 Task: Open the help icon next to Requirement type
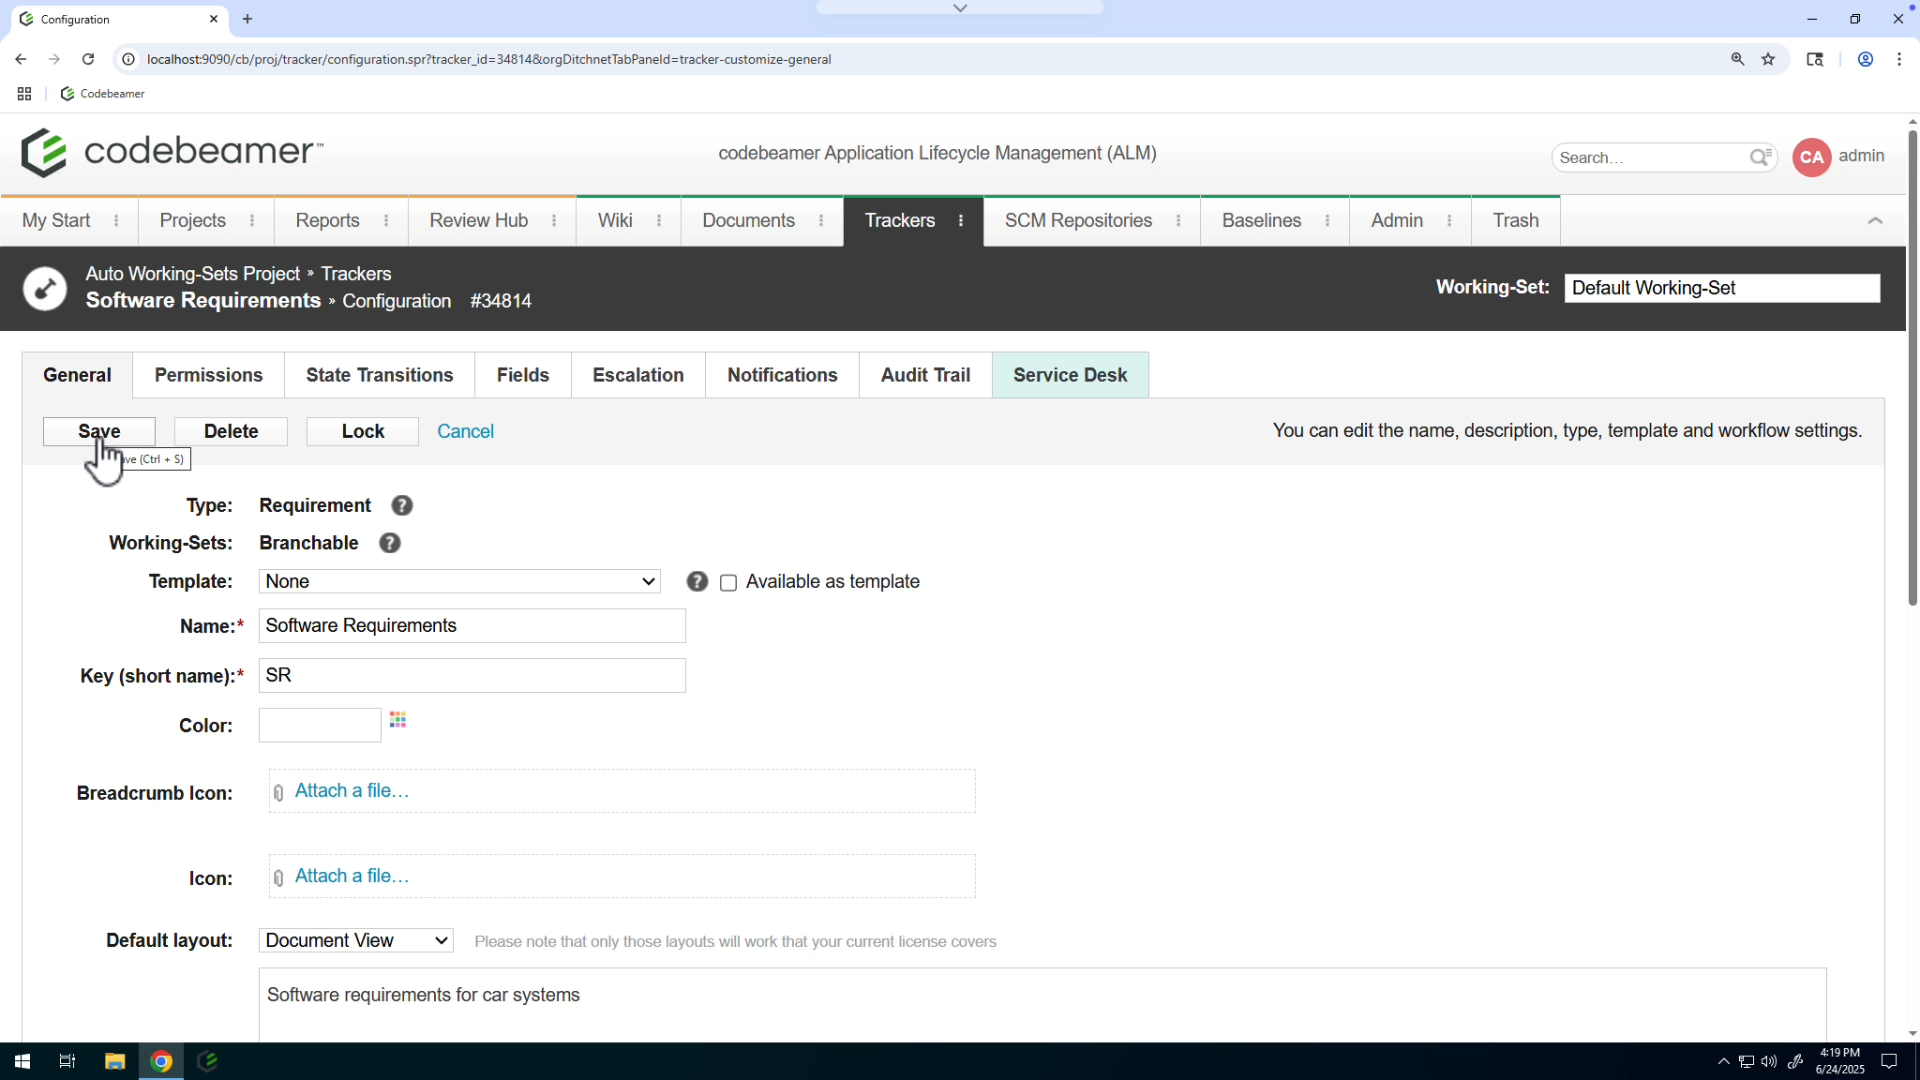[x=402, y=506]
